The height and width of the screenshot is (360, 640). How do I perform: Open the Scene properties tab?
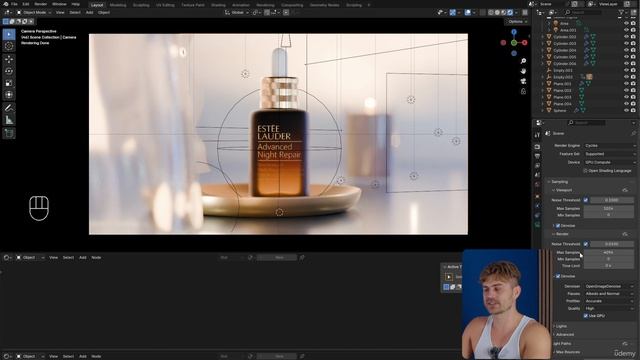537,175
